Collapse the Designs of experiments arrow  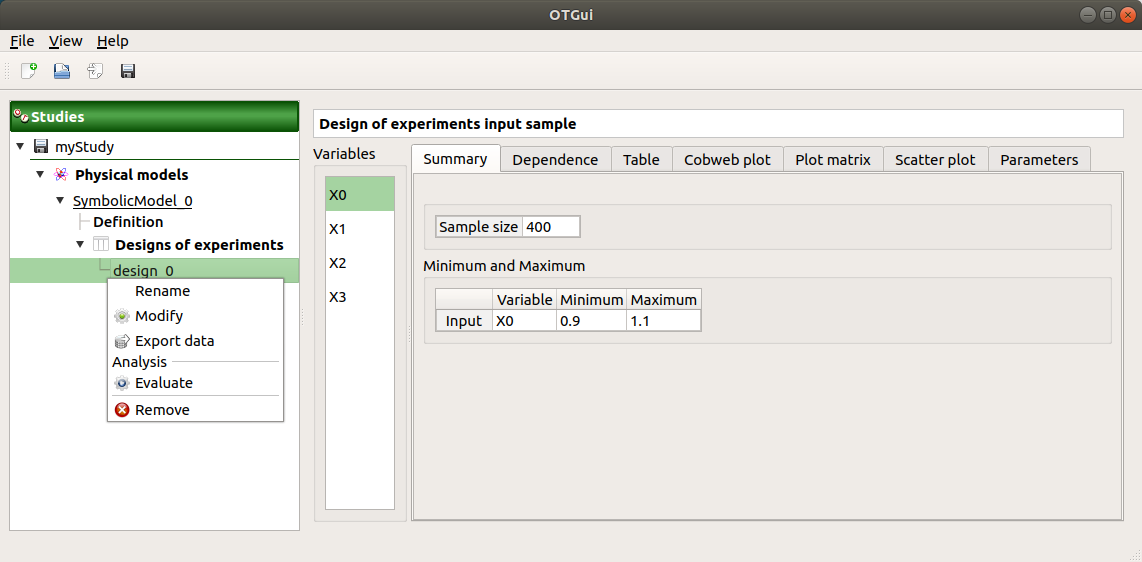(80, 245)
